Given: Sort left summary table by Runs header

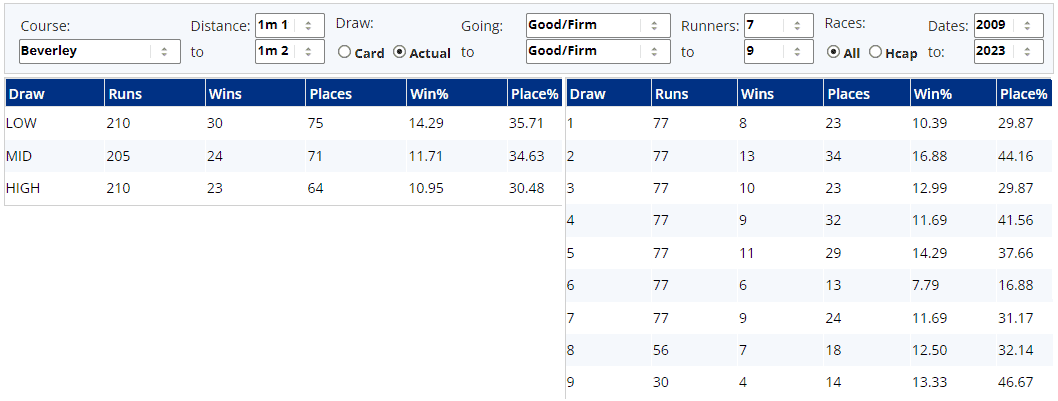Looking at the screenshot, I should point(125,95).
